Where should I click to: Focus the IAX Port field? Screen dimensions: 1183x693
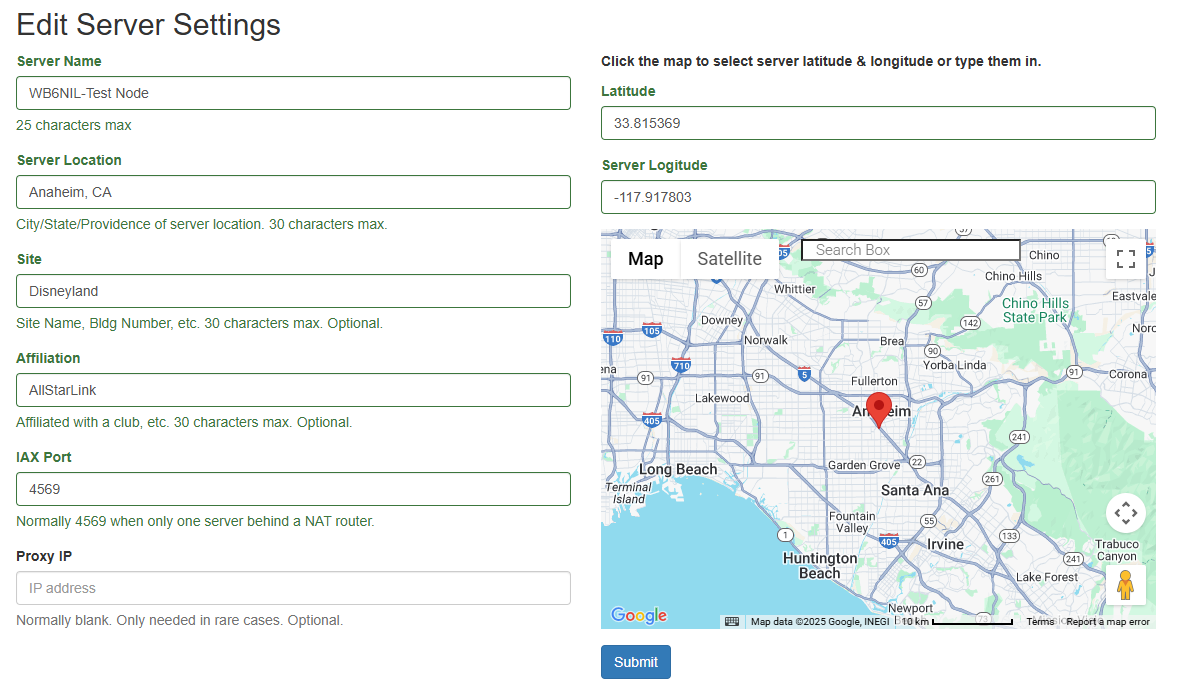[293, 489]
